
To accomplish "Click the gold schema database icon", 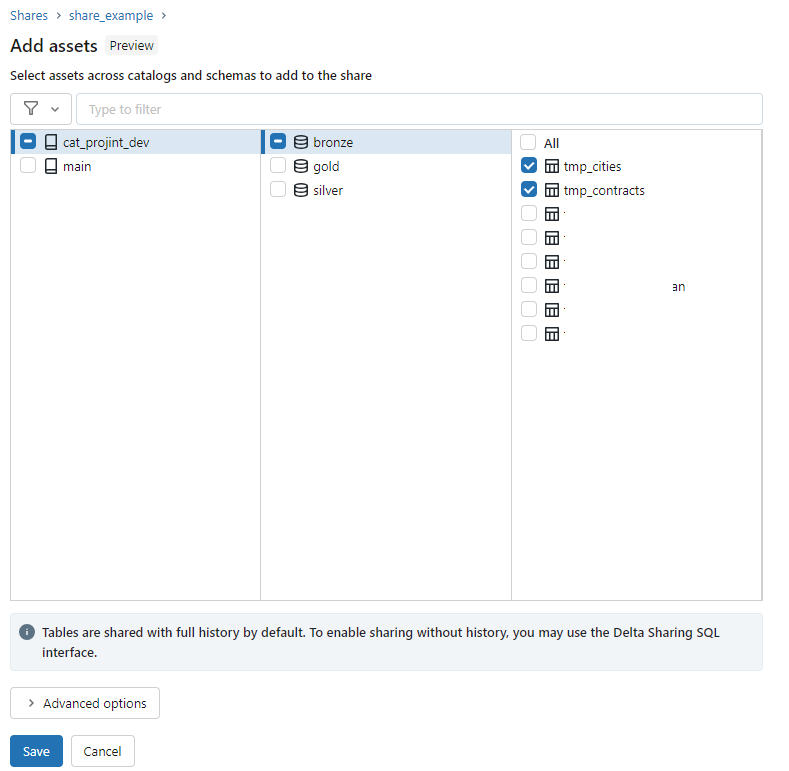I will click(x=301, y=166).
